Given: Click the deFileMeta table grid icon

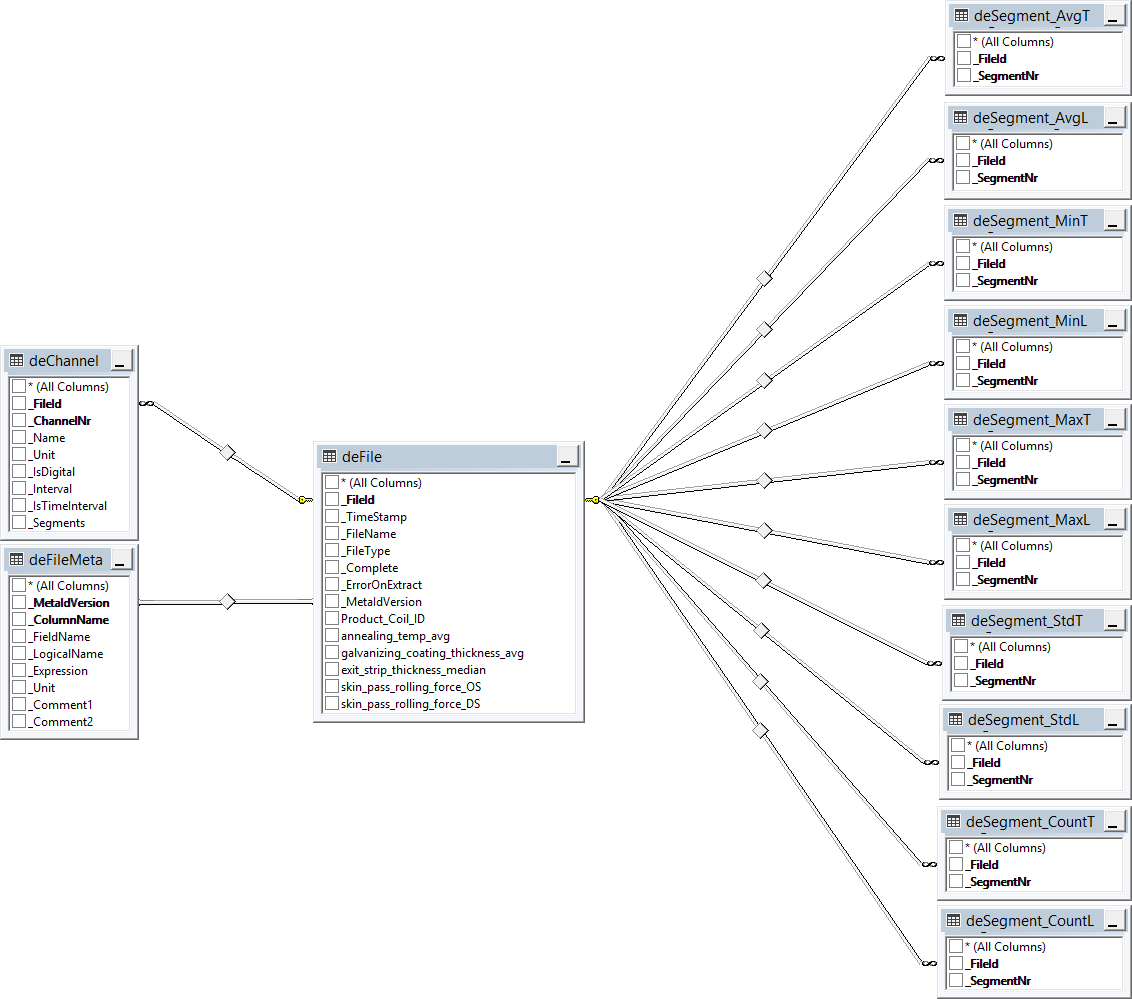Looking at the screenshot, I should click(17, 559).
